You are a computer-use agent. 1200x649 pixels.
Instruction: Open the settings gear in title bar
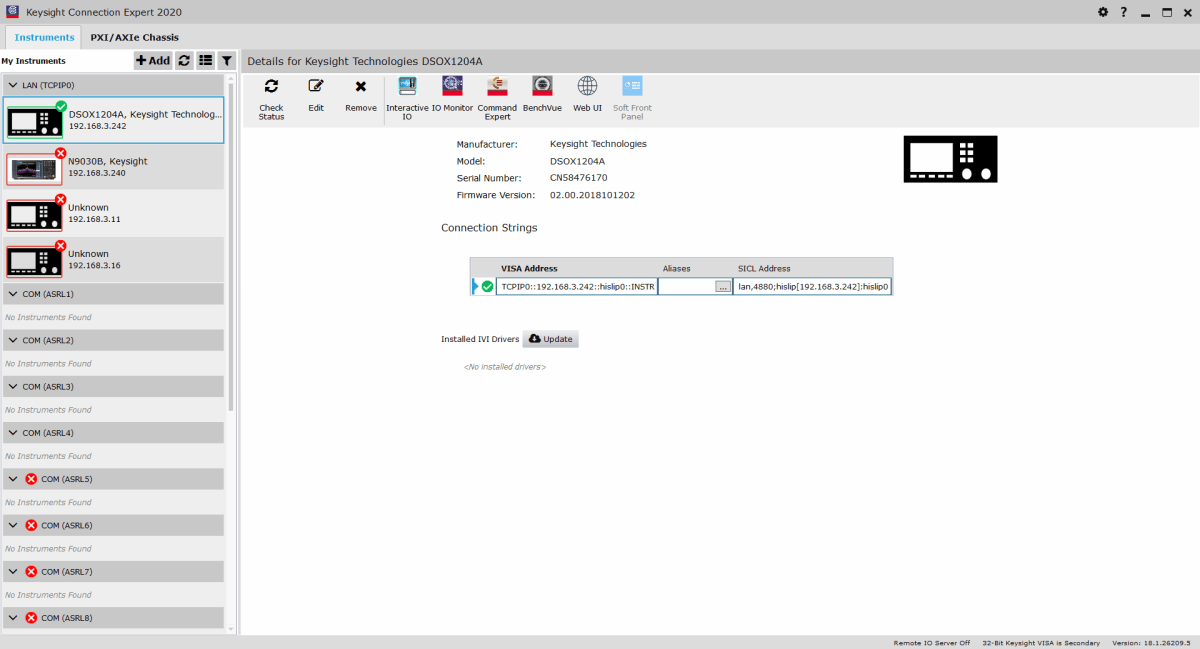(x=1103, y=12)
